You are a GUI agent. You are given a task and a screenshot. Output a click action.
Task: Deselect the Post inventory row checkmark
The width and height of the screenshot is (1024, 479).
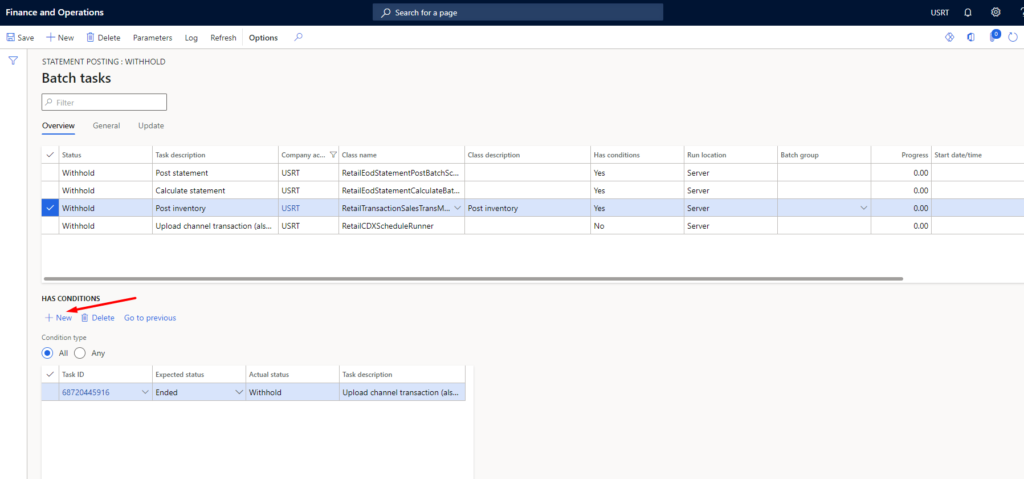[x=50, y=208]
